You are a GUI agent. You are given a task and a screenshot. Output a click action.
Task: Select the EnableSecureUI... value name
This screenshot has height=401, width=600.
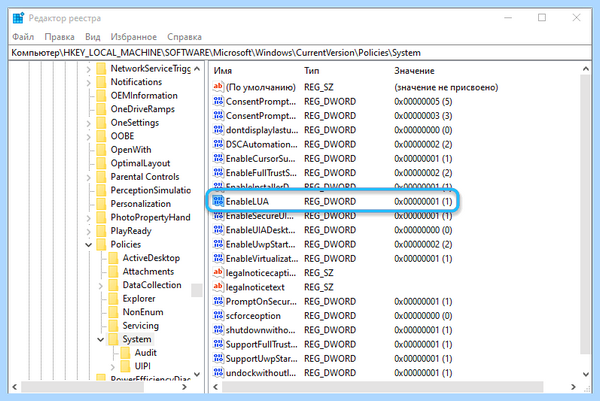tap(260, 216)
